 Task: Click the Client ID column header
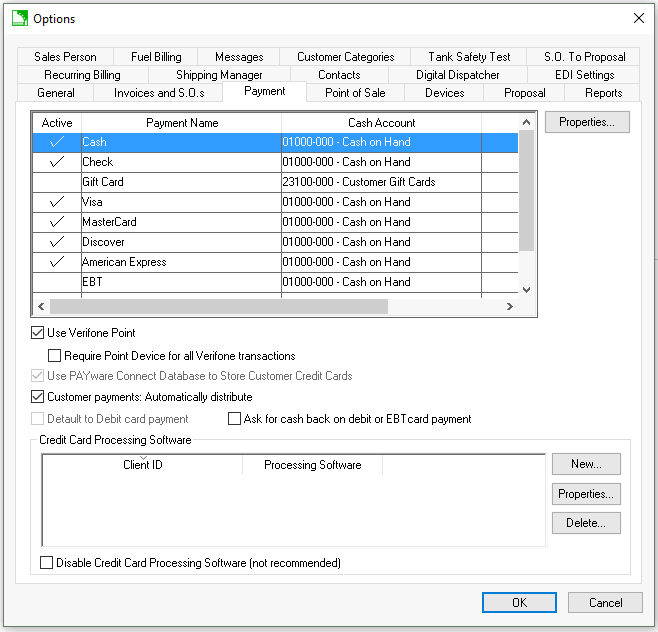[x=143, y=465]
